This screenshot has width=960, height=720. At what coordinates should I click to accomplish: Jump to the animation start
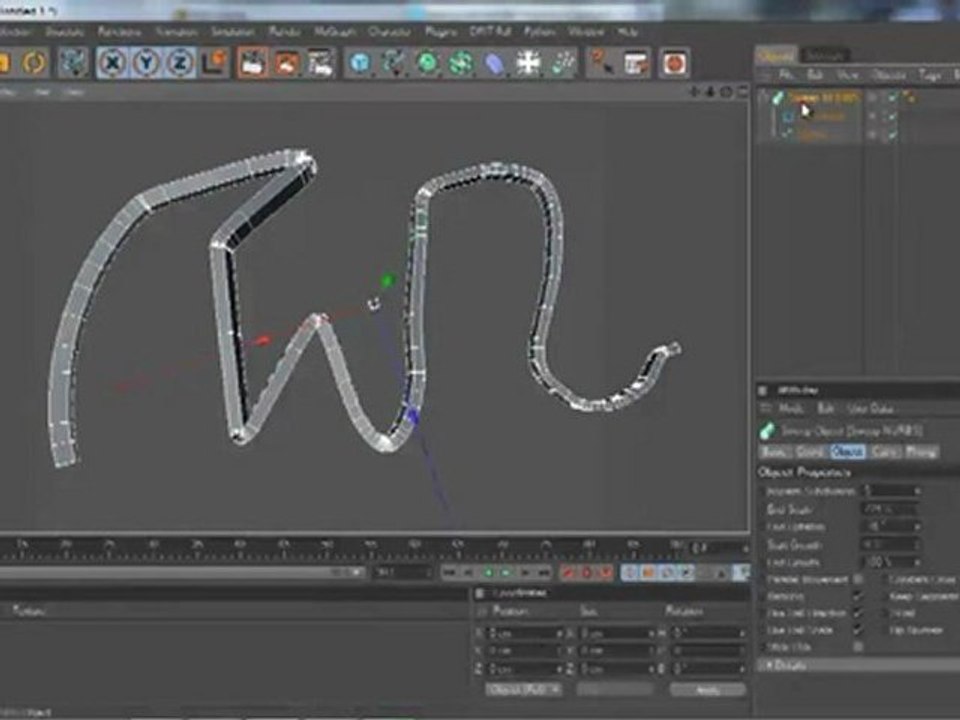click(449, 572)
